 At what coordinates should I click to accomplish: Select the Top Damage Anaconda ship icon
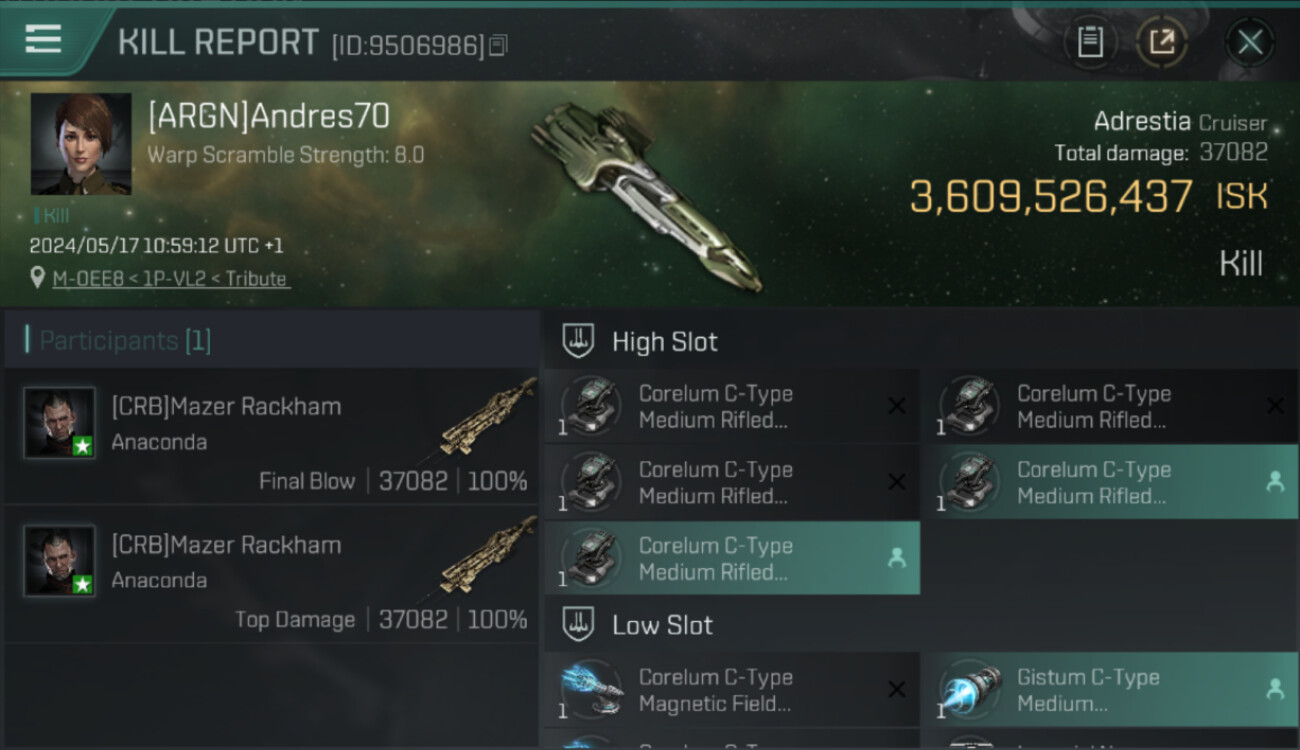(x=488, y=558)
